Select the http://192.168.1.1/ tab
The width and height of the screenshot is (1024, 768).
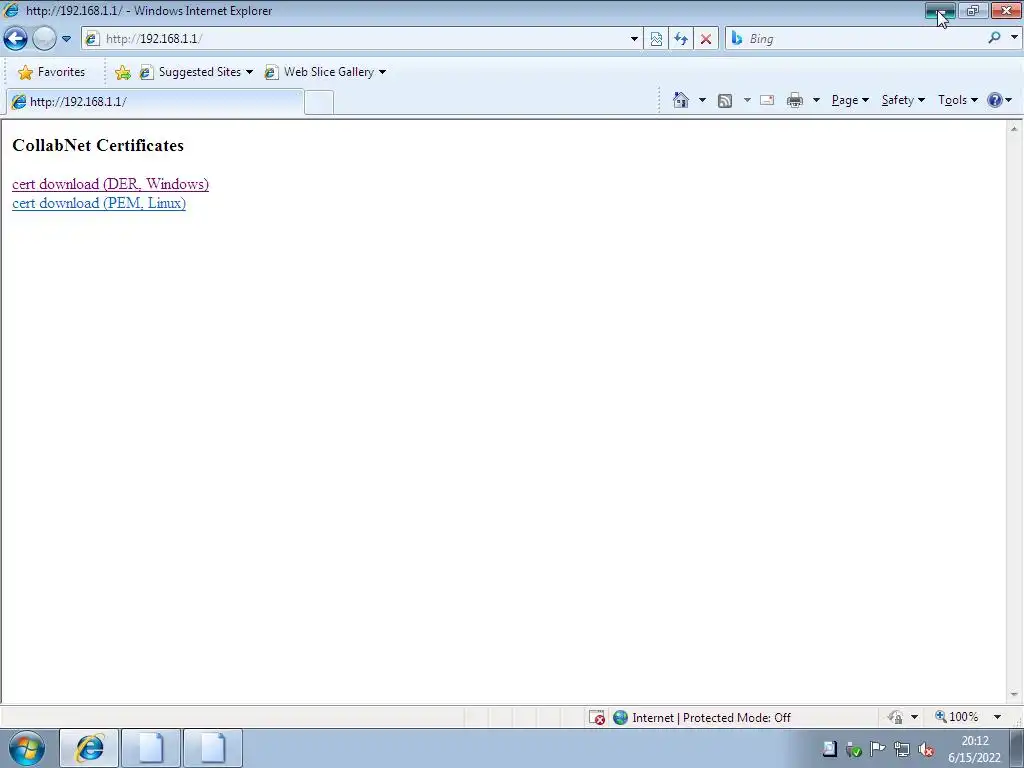point(155,102)
